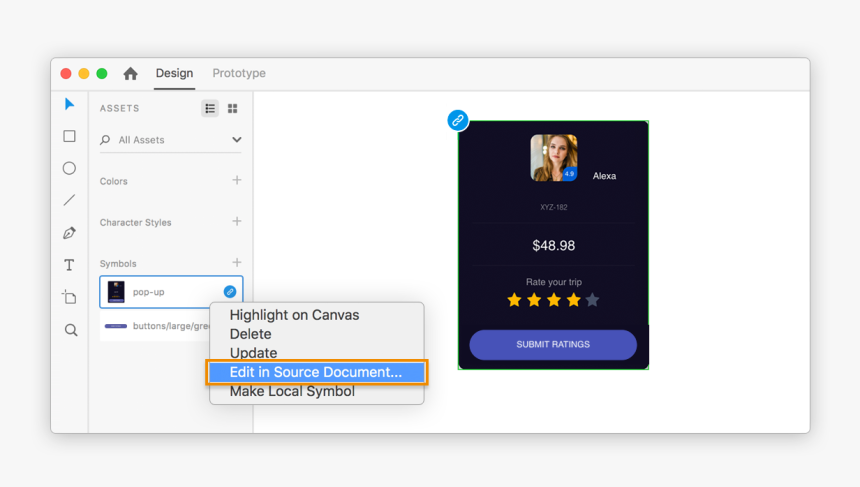Choose Edit in Source Document menu item
The image size is (860, 487).
(x=316, y=372)
